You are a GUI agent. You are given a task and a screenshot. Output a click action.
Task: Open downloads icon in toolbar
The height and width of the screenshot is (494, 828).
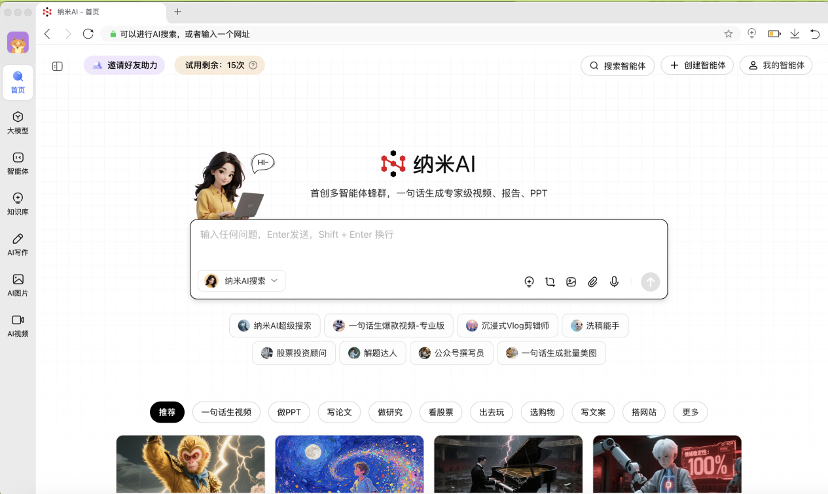point(795,34)
